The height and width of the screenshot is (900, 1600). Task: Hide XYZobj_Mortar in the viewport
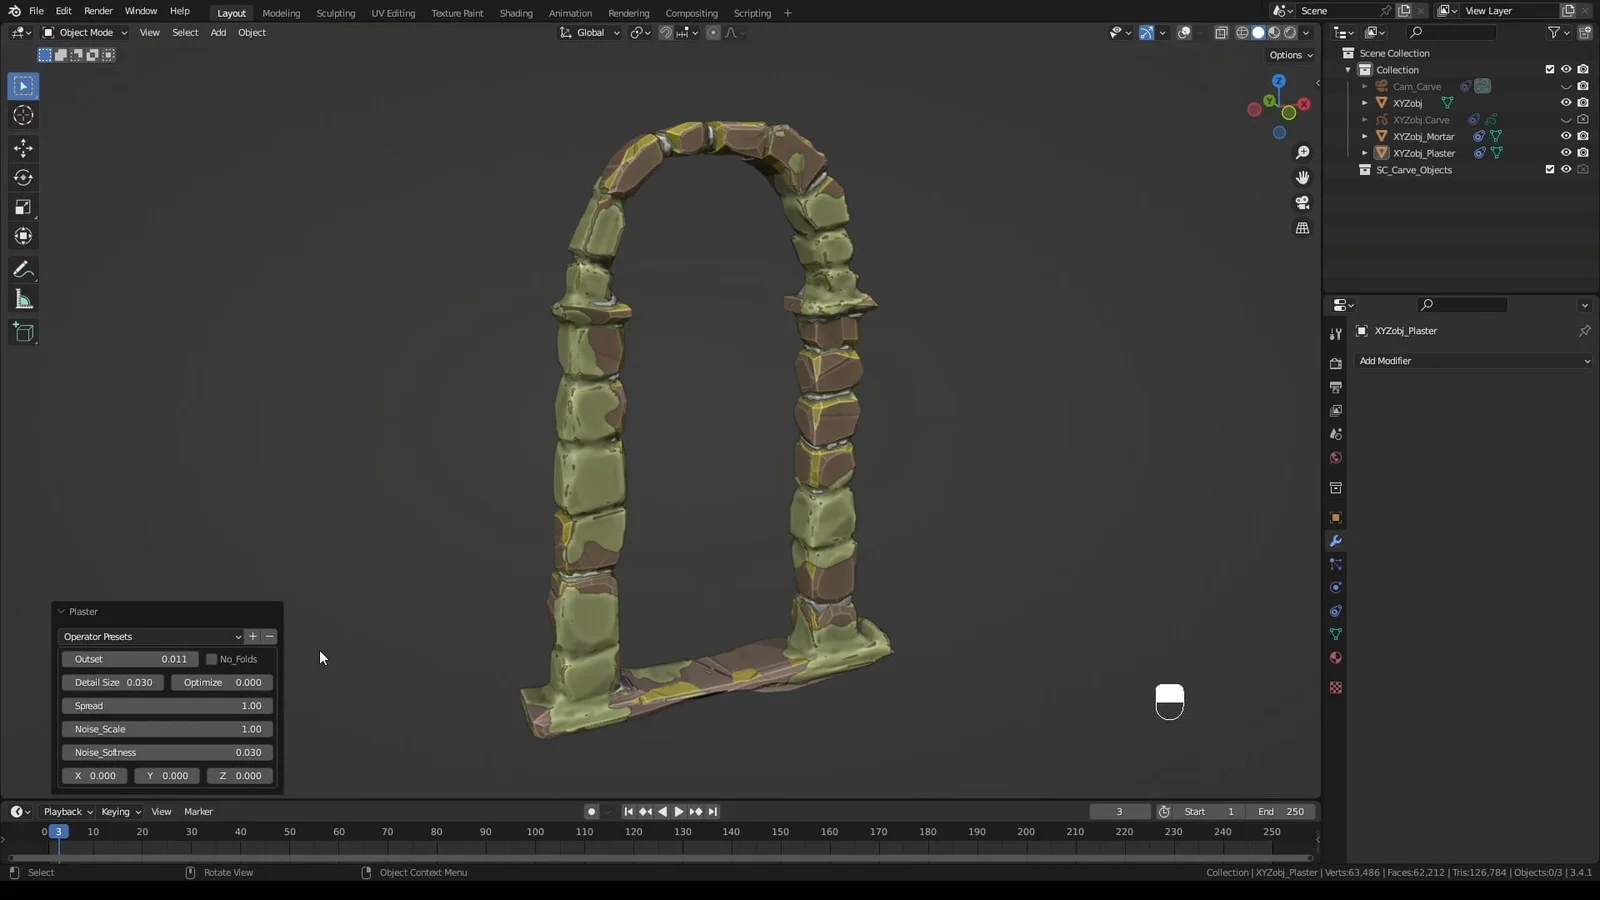1566,136
